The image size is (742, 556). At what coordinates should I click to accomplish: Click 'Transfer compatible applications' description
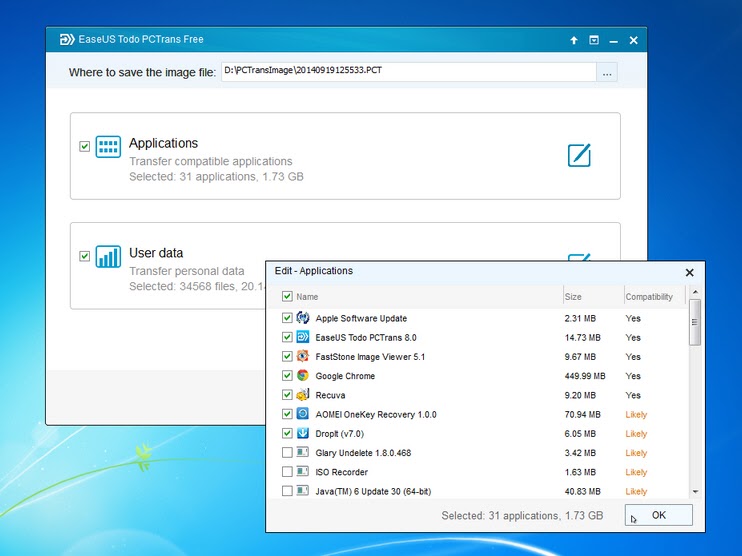211,161
